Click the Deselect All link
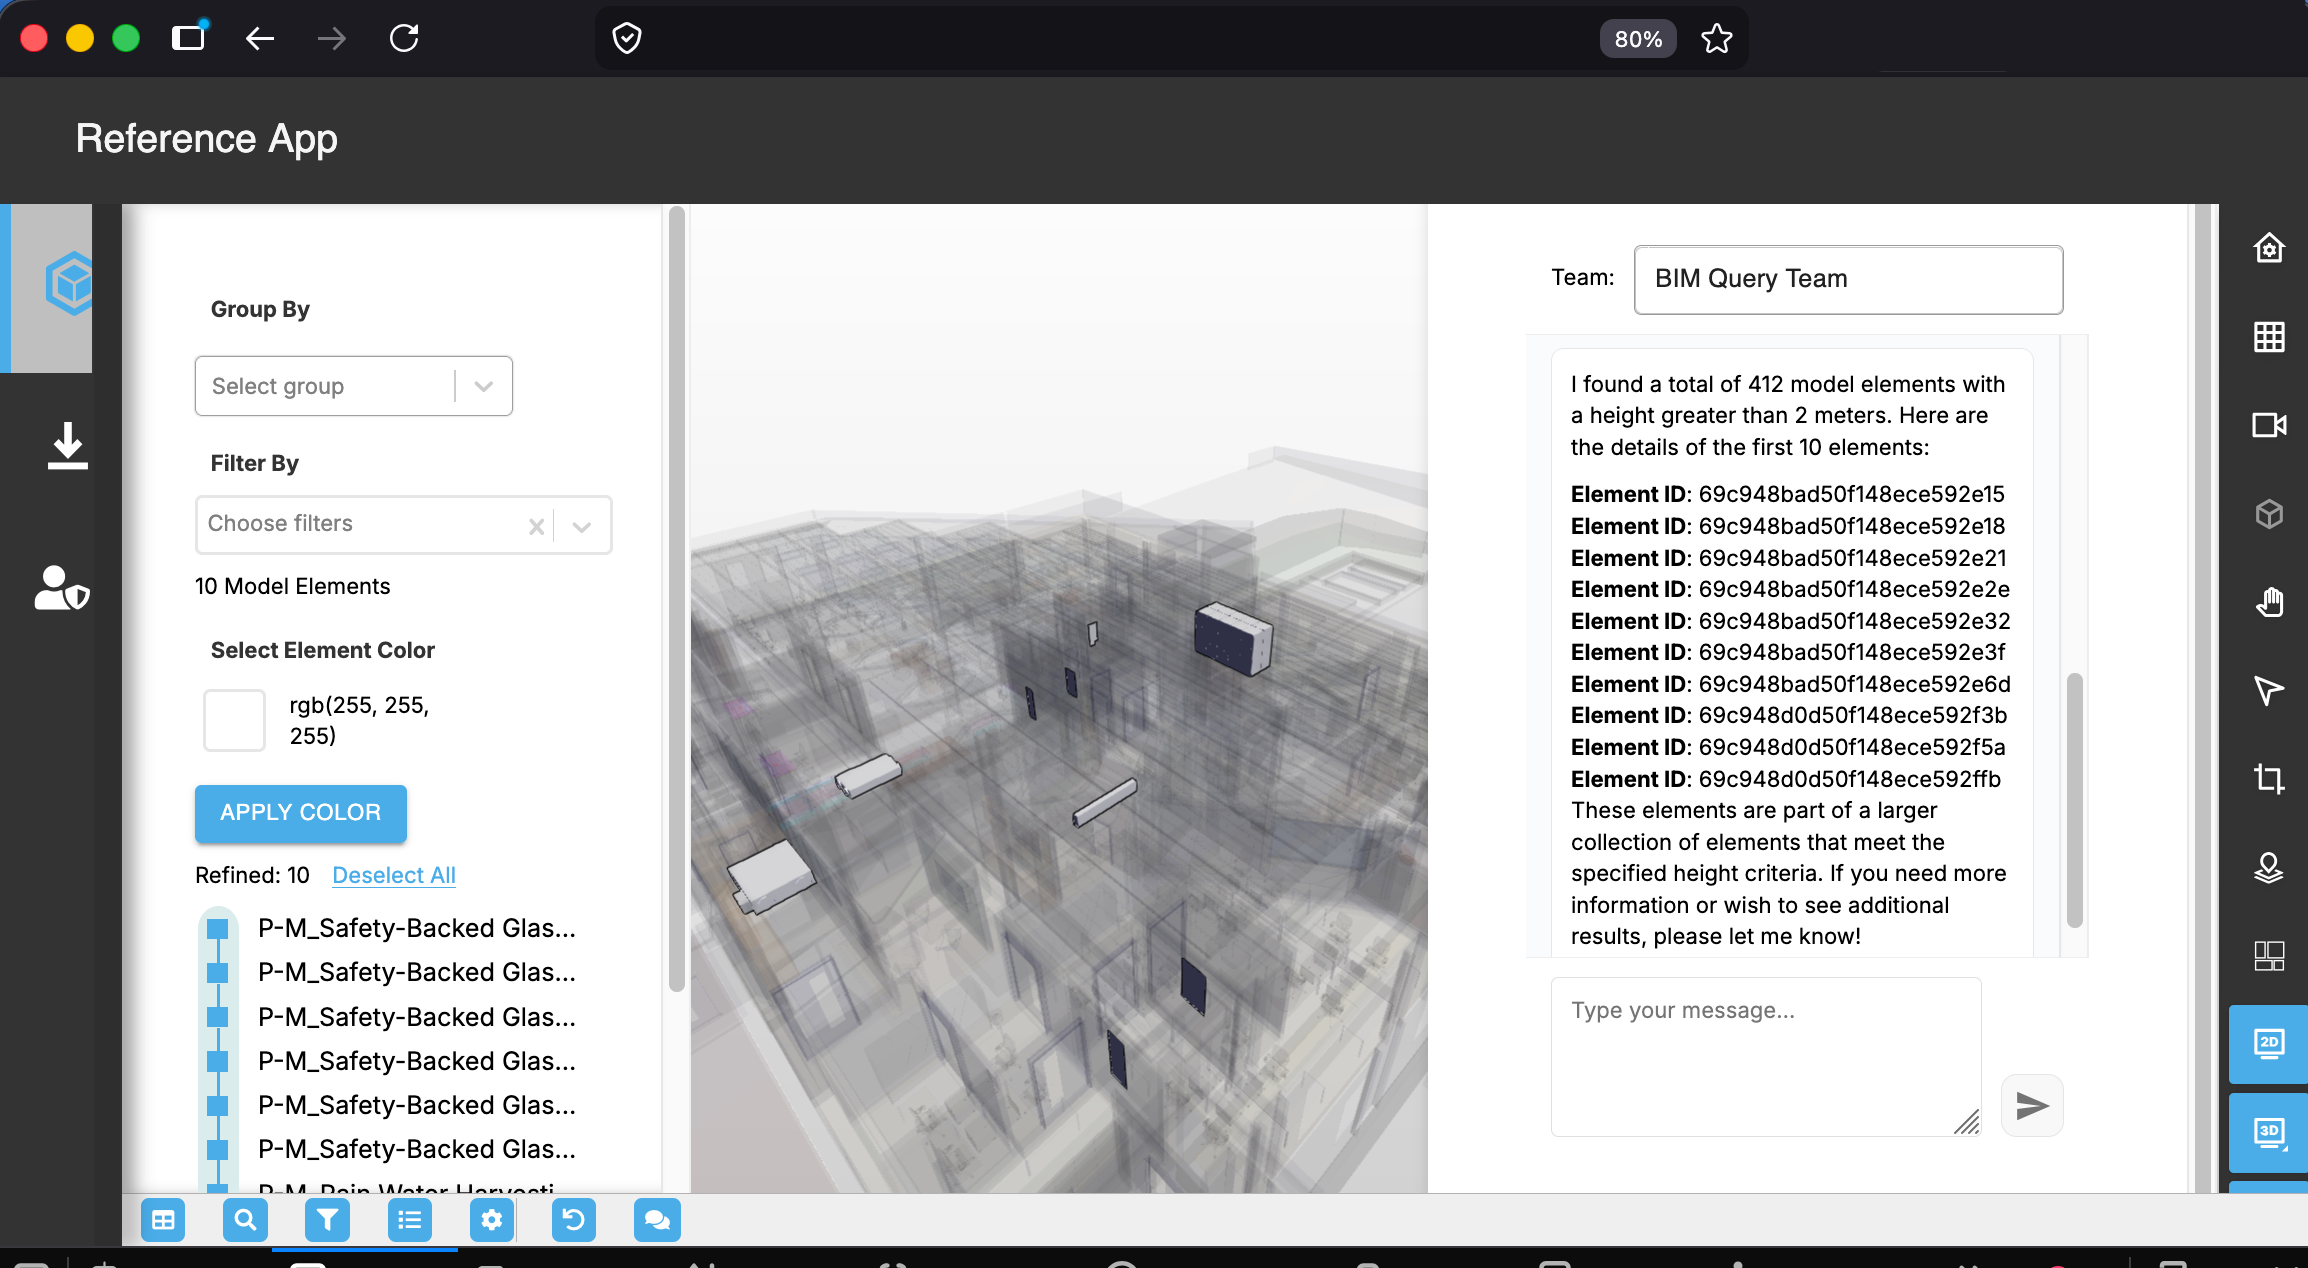The image size is (2308, 1268). [393, 875]
